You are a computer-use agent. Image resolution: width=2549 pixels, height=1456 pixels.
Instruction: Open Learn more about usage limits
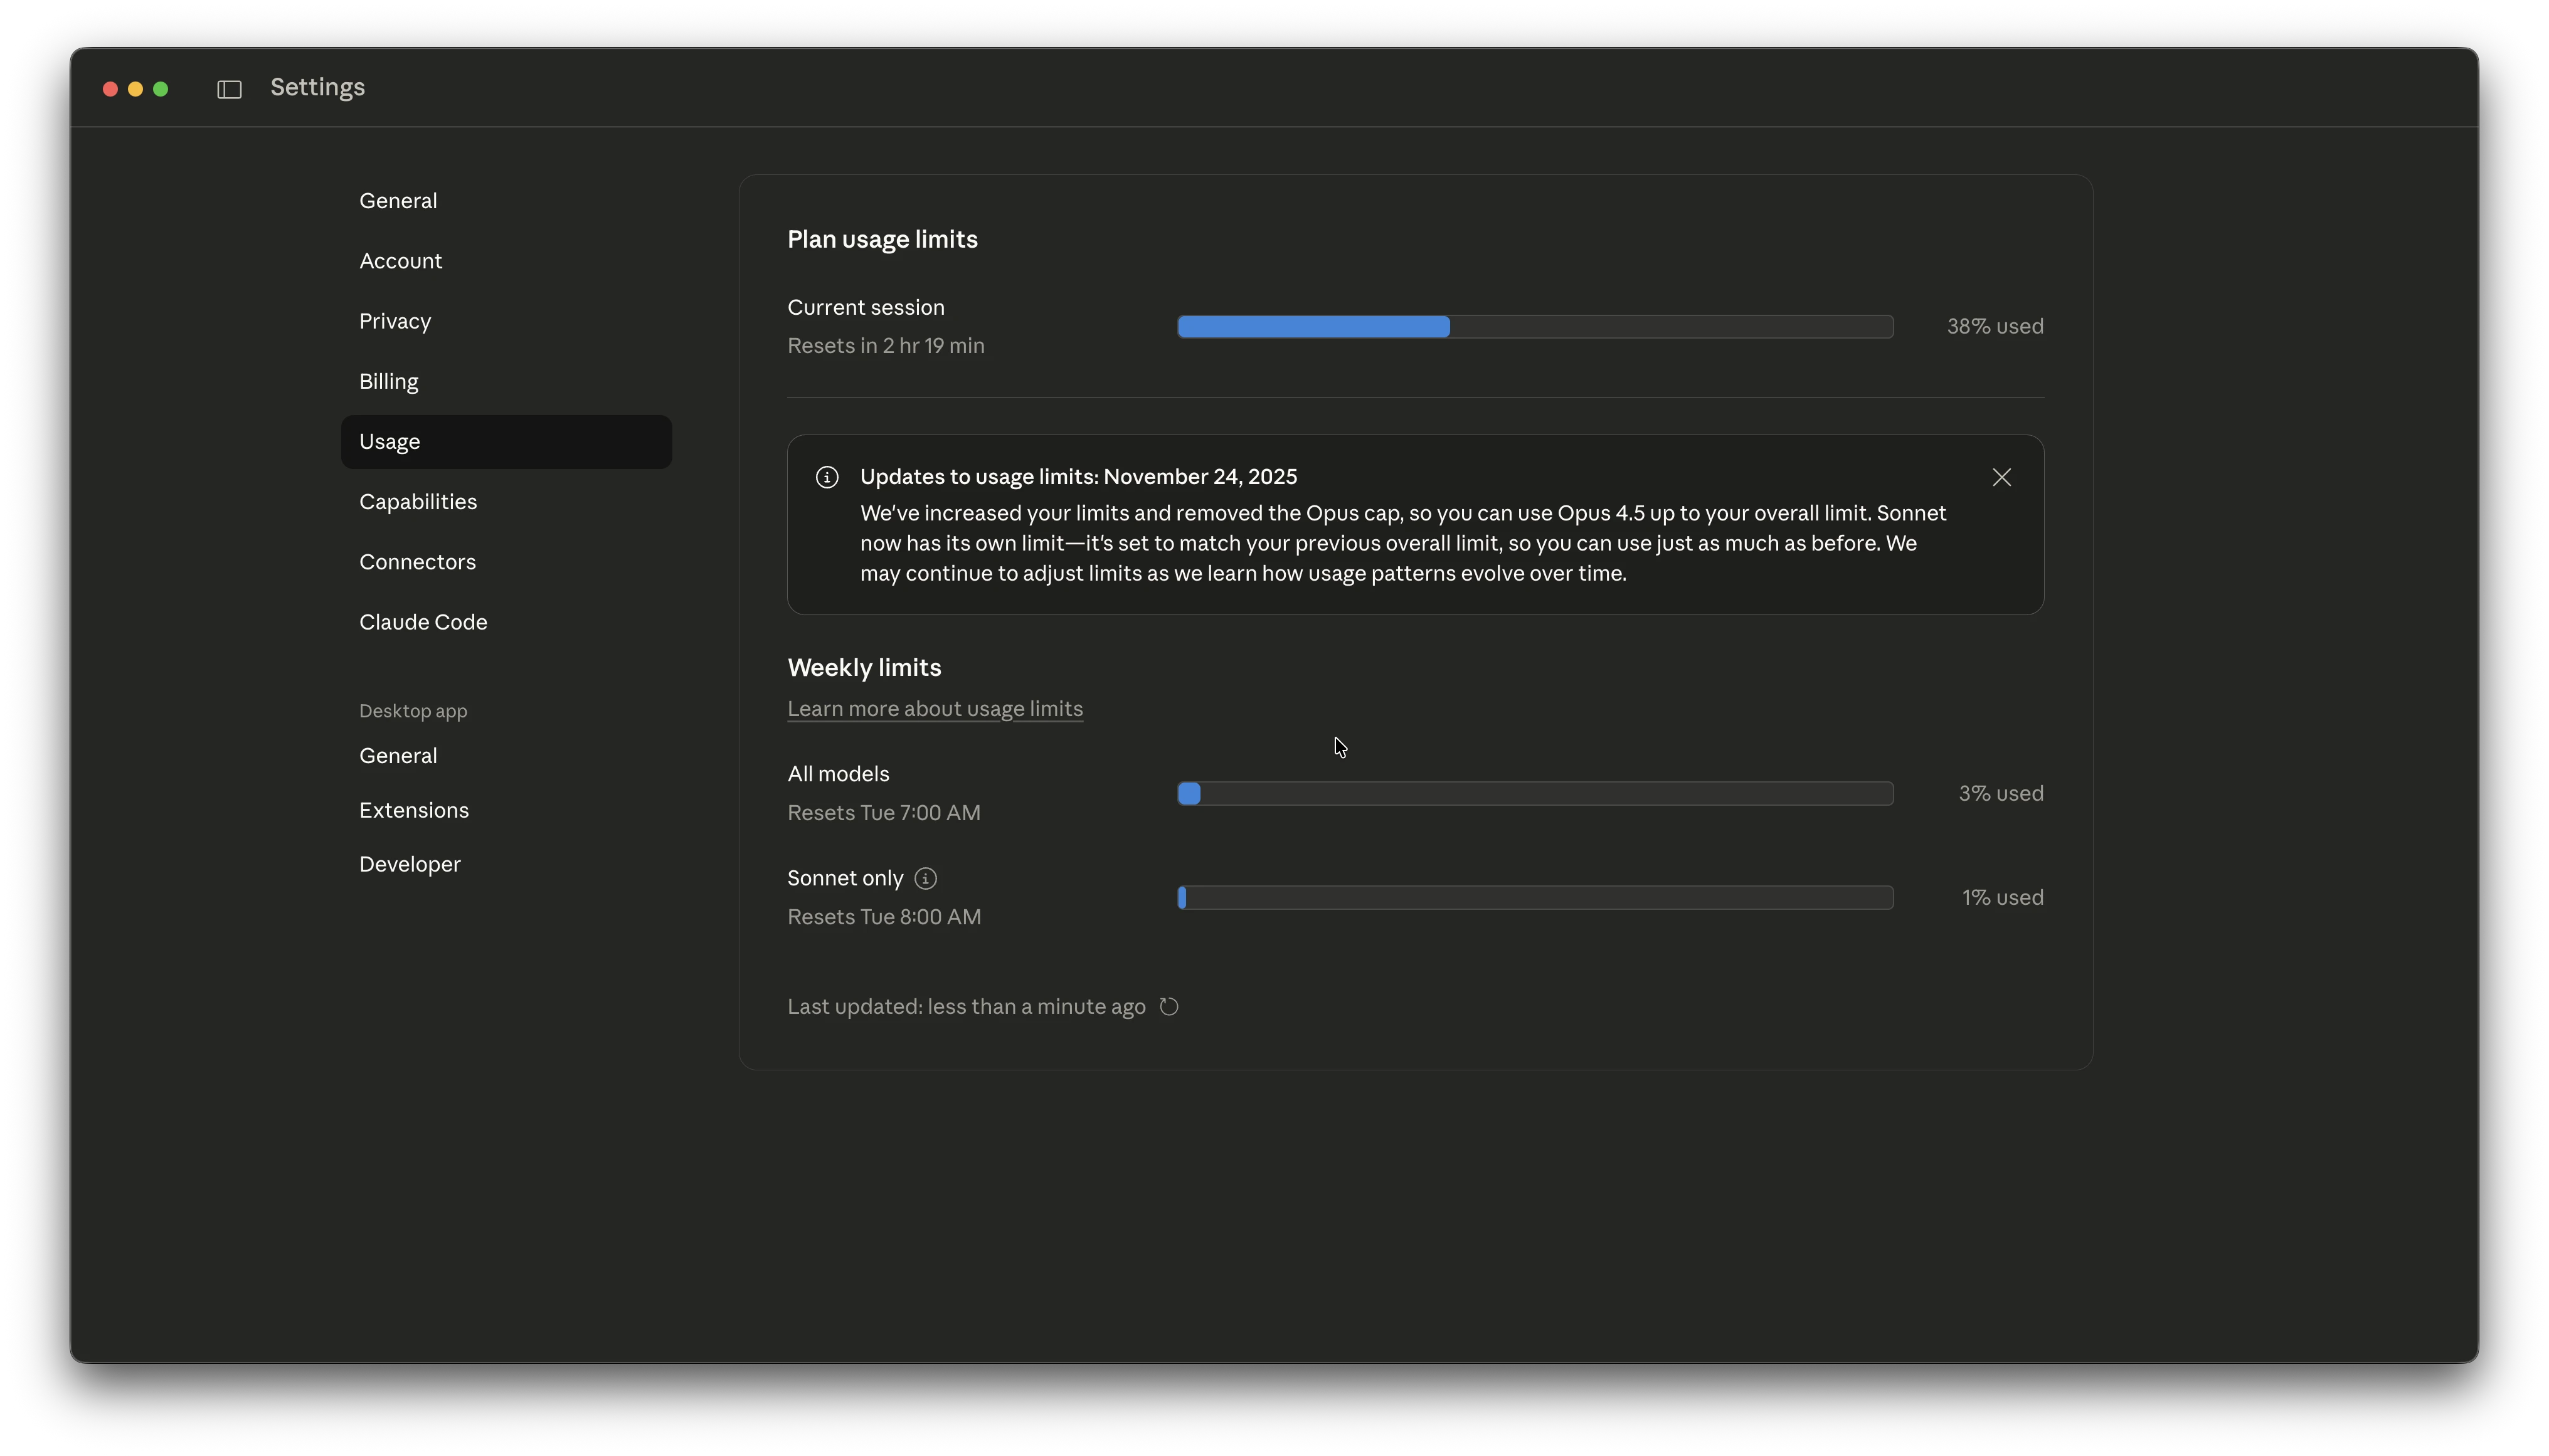pos(934,709)
